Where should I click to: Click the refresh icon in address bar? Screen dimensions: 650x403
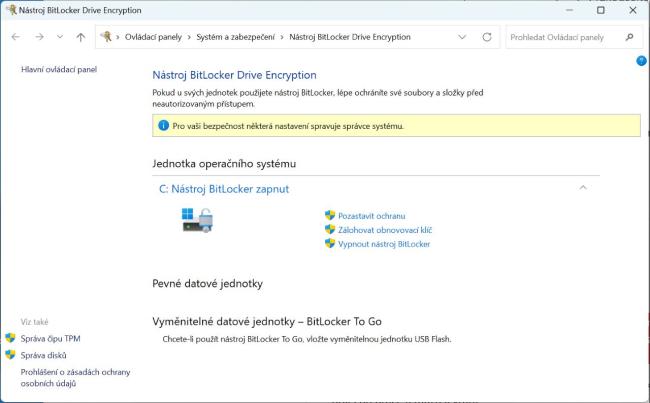pyautogui.click(x=487, y=37)
